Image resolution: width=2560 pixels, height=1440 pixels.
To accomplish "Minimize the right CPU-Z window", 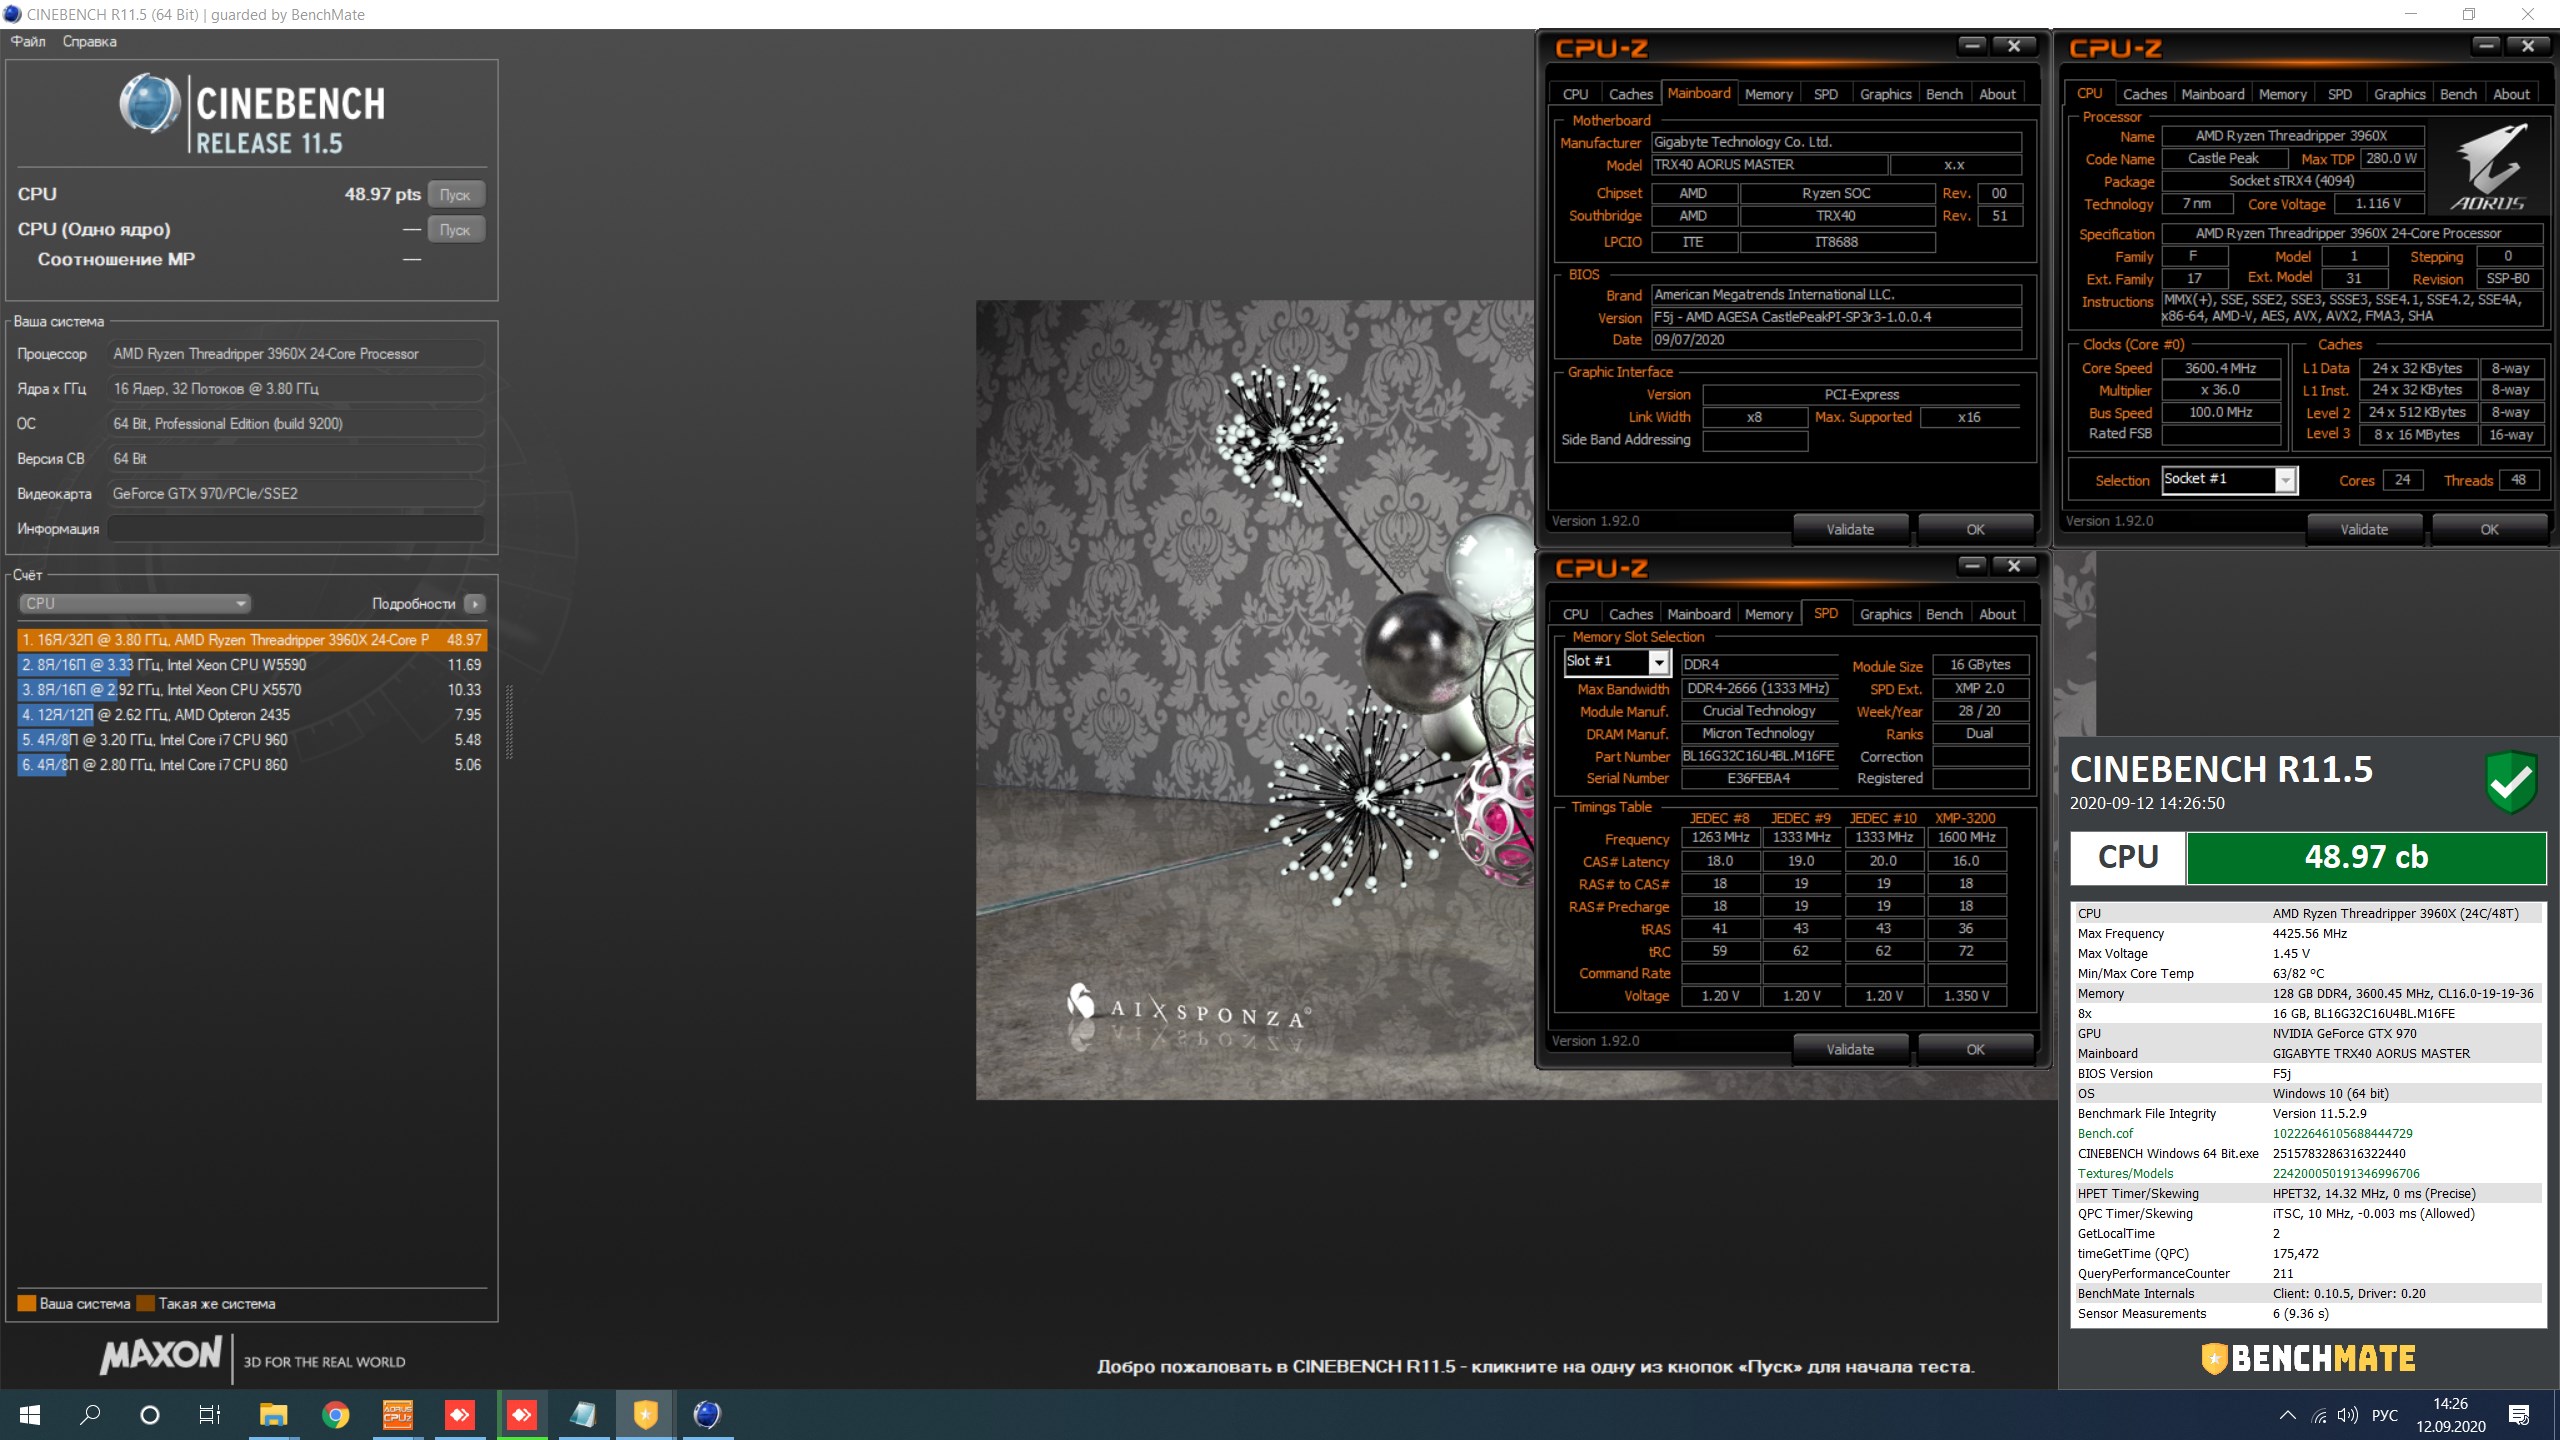I will point(2486,46).
